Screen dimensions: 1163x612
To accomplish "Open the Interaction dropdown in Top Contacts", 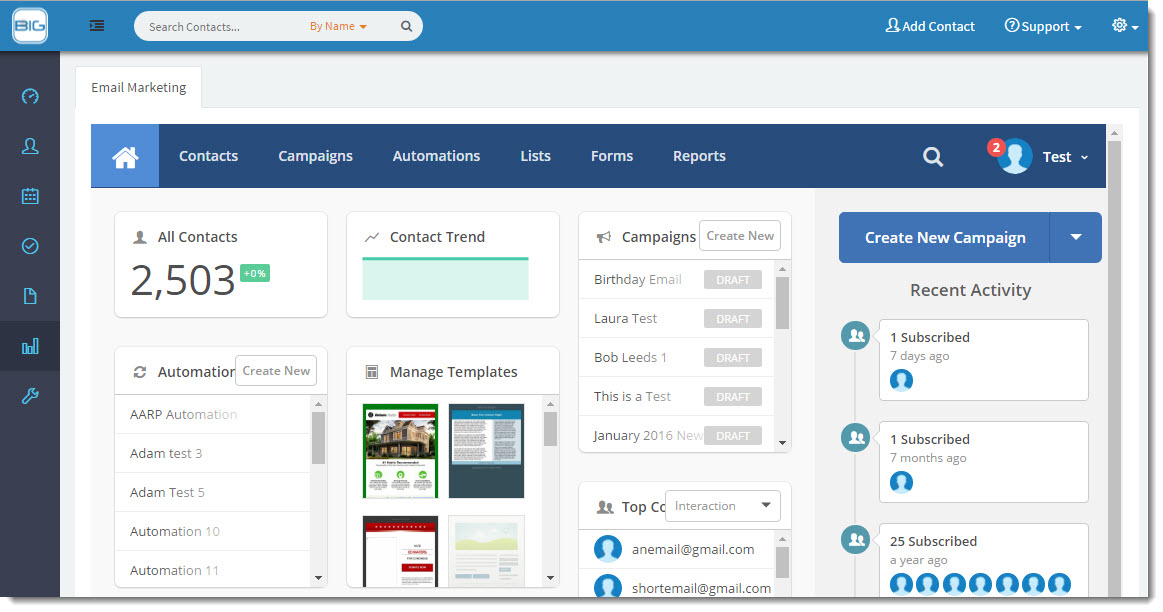I will (722, 506).
